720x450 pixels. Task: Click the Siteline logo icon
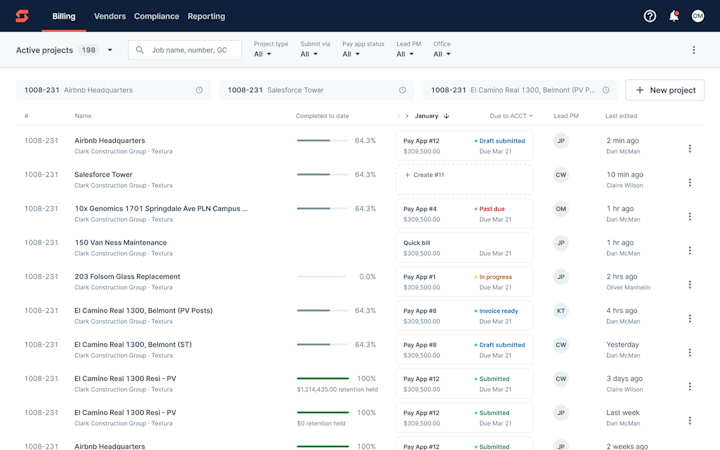[x=22, y=16]
